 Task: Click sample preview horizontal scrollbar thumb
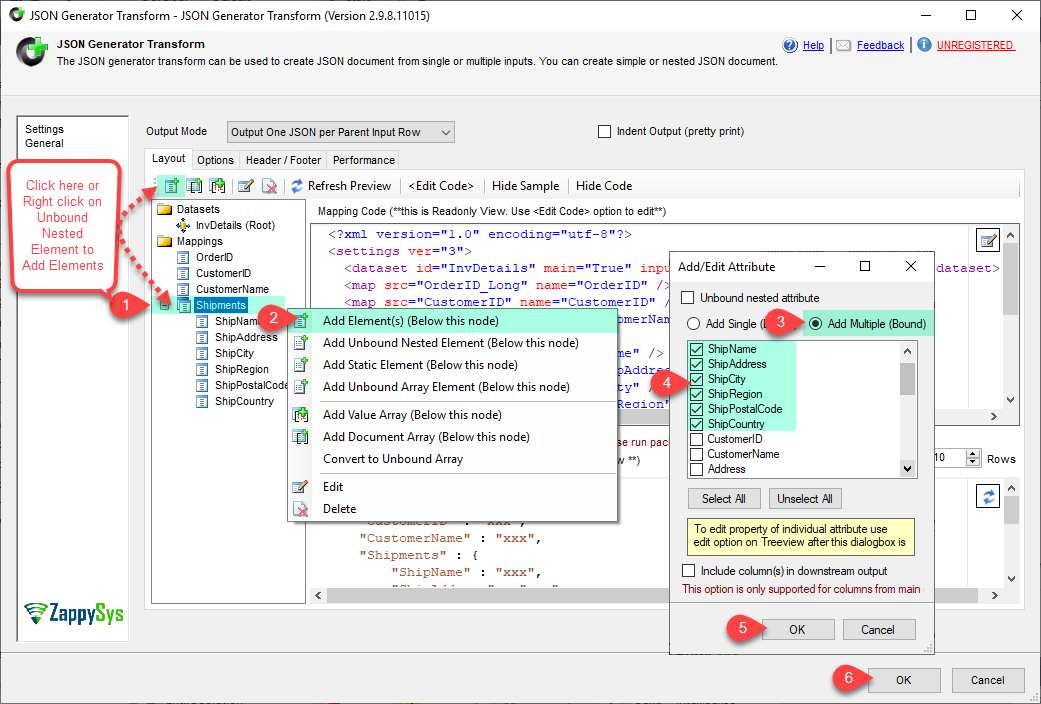click(652, 596)
